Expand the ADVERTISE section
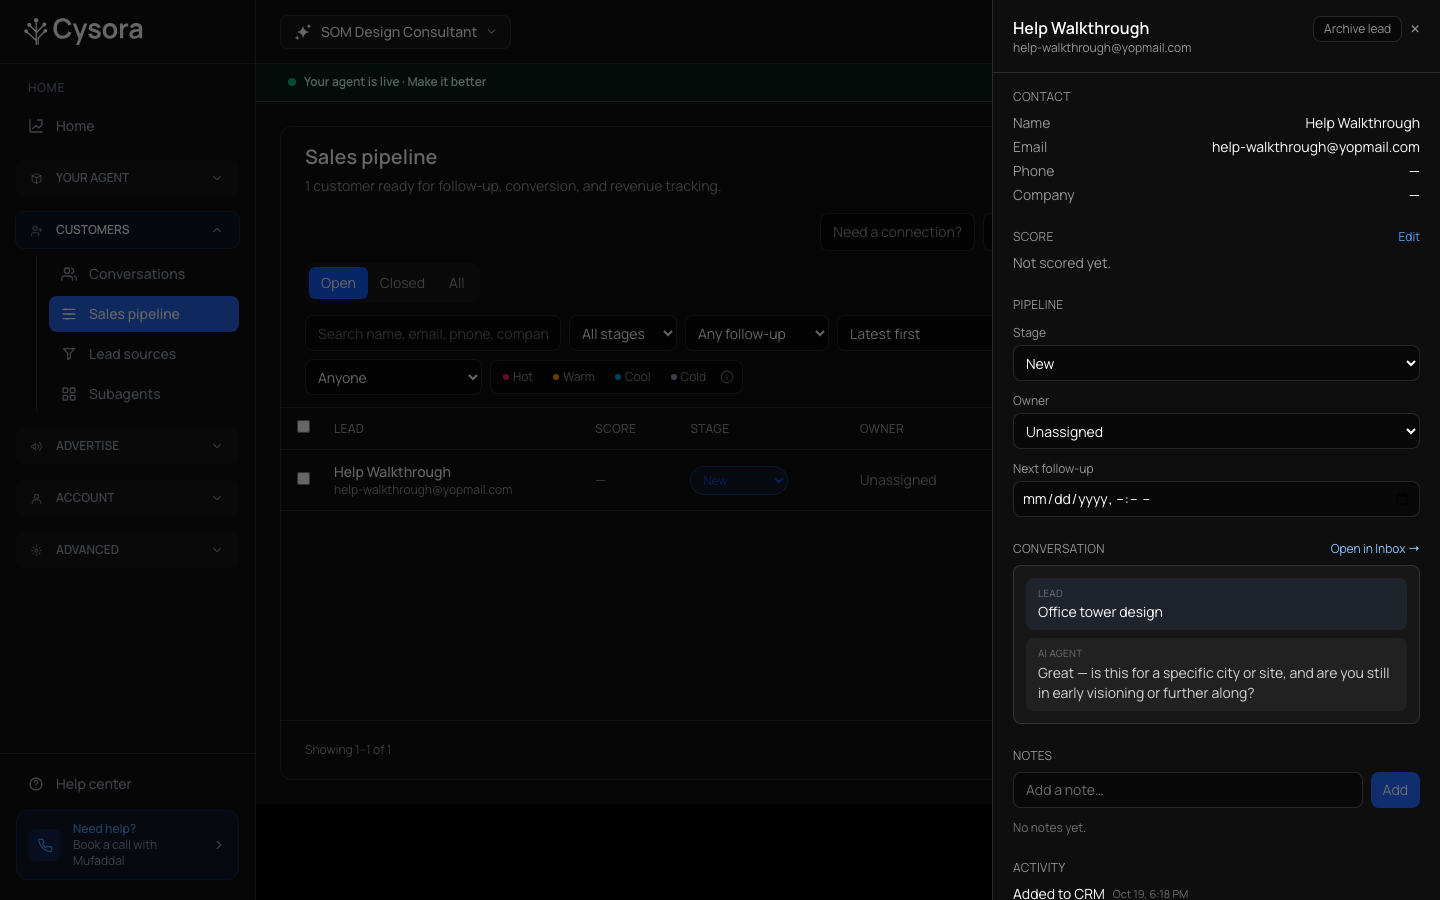The image size is (1440, 900). tap(127, 446)
